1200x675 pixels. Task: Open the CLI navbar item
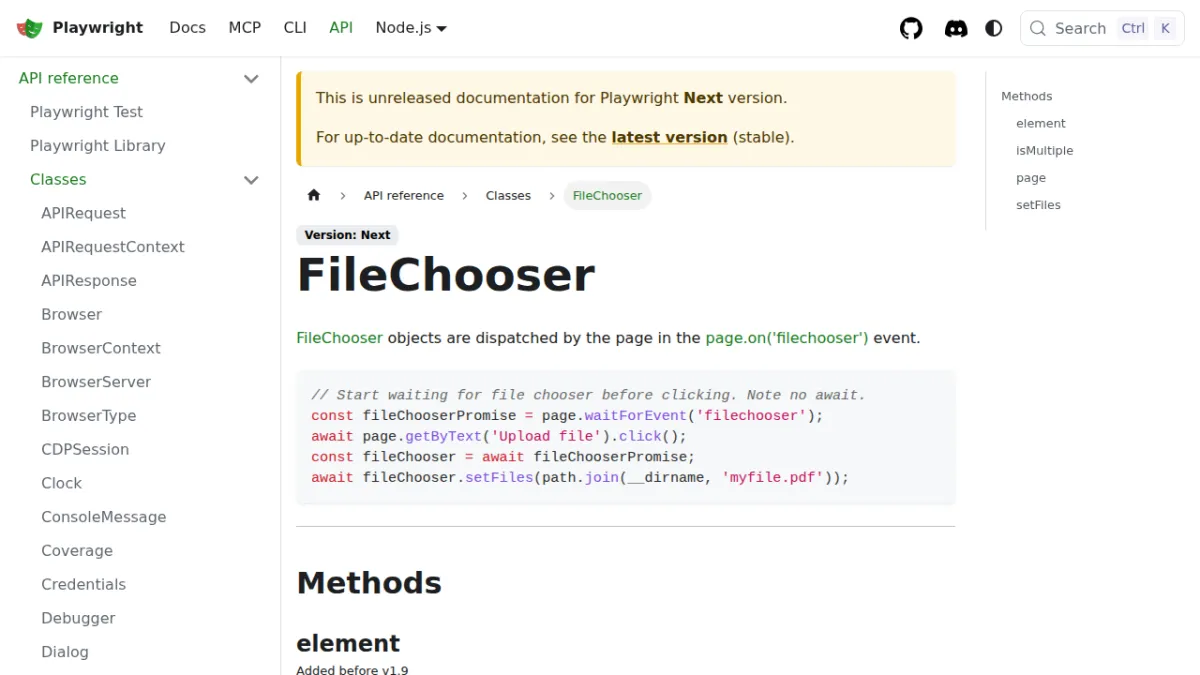(x=295, y=28)
